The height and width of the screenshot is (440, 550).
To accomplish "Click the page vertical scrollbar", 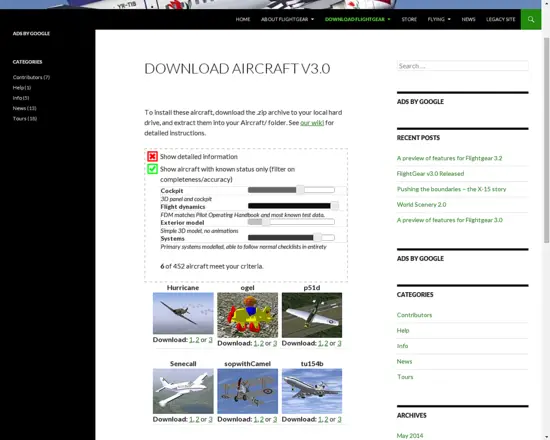I will click(546, 140).
